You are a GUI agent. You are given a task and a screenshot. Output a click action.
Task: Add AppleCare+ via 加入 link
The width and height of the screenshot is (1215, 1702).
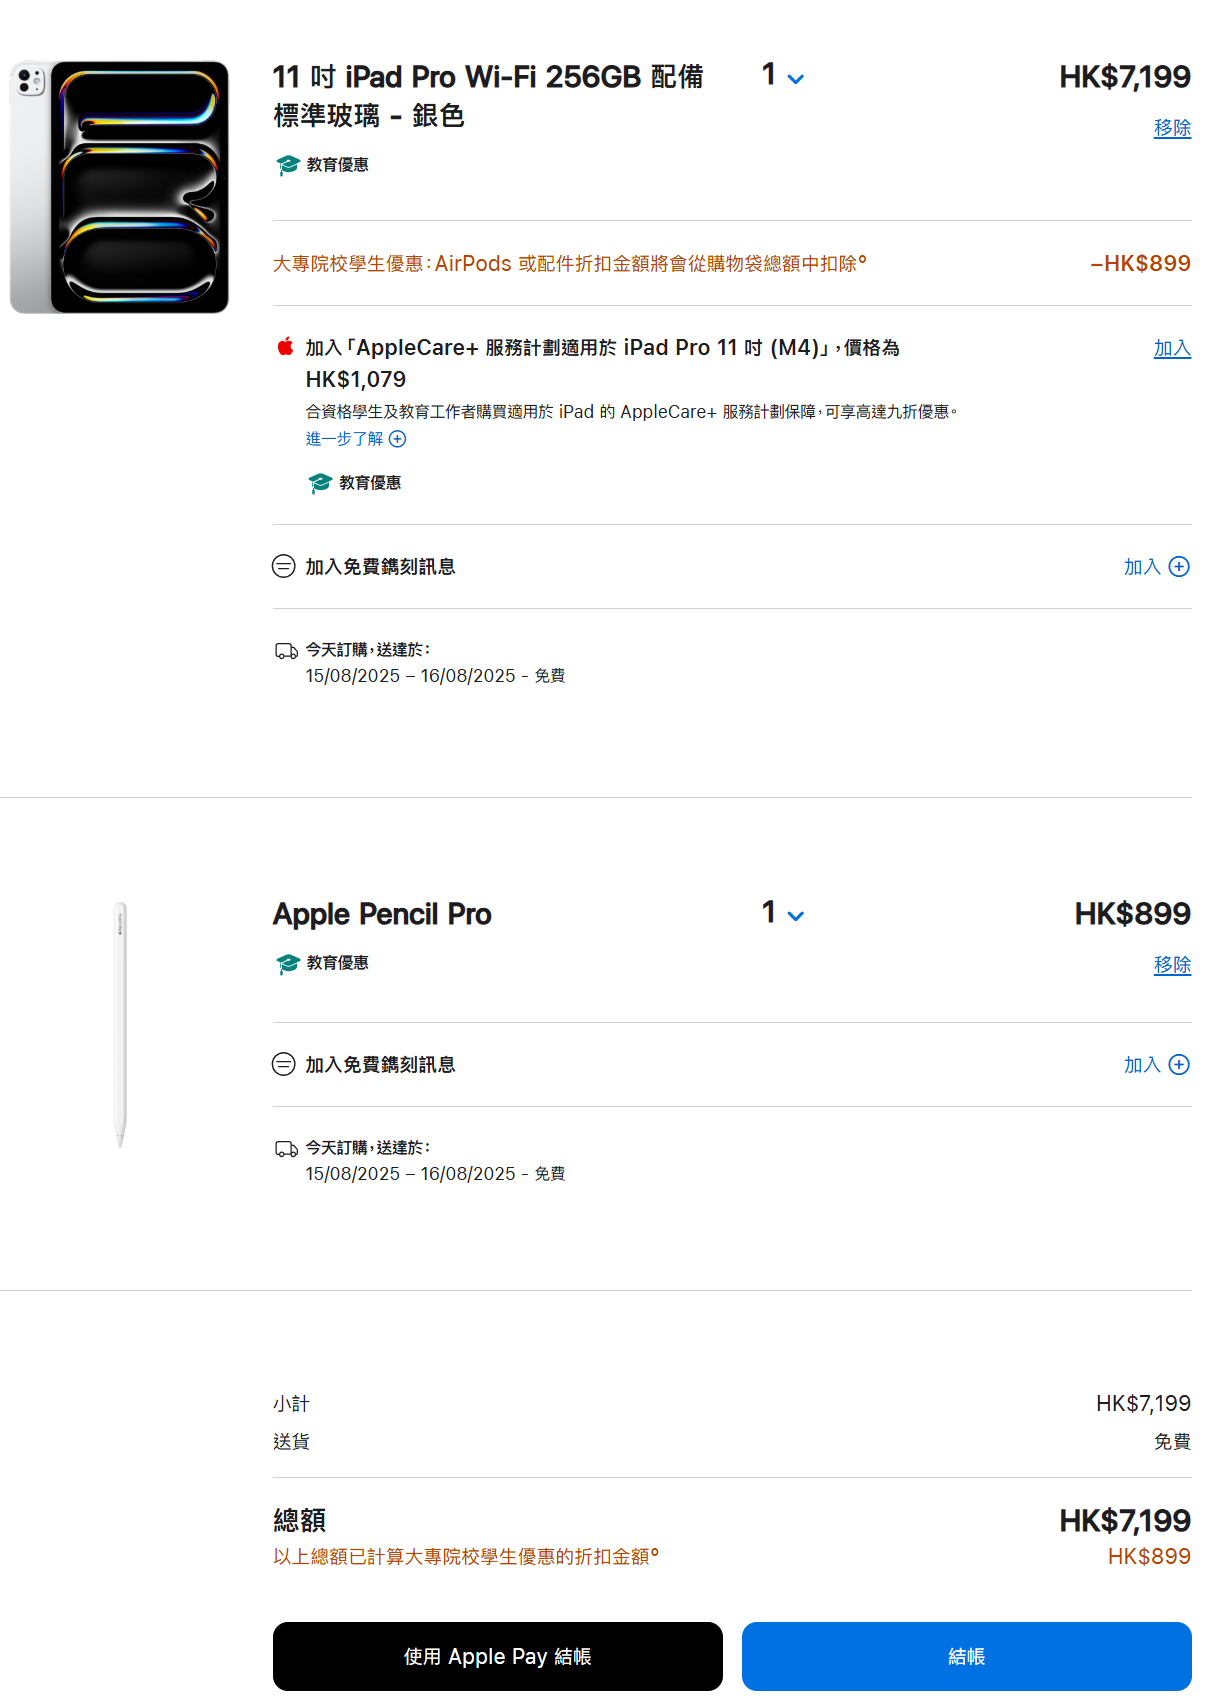click(x=1172, y=348)
